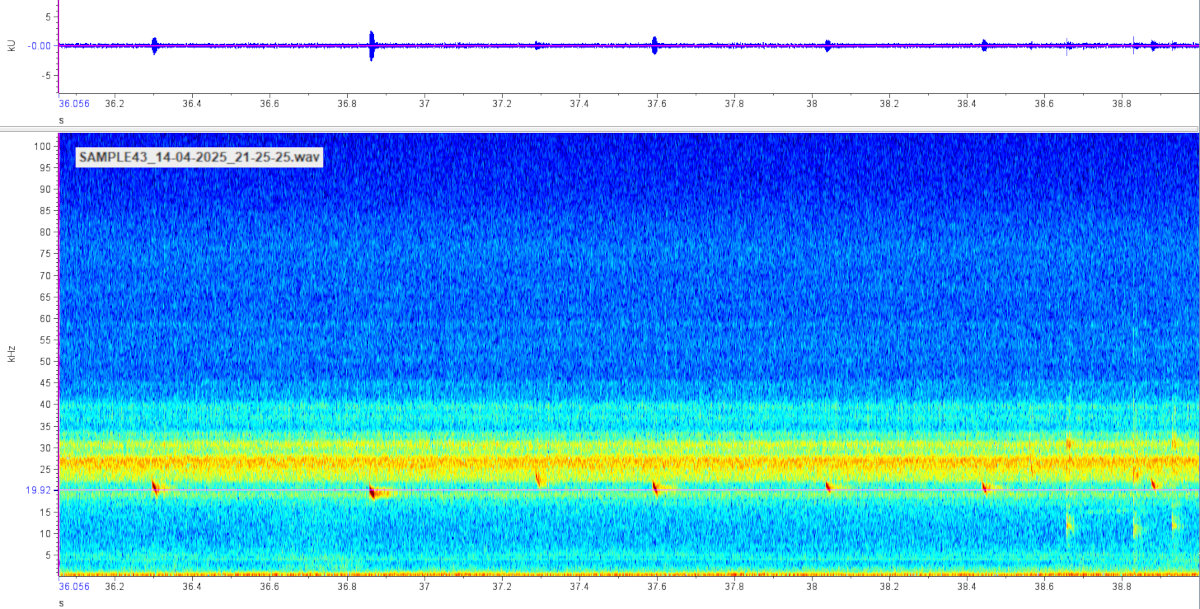
Task: Select the bat call pulse near 36.3 s in spectrogram
Action: pos(155,487)
